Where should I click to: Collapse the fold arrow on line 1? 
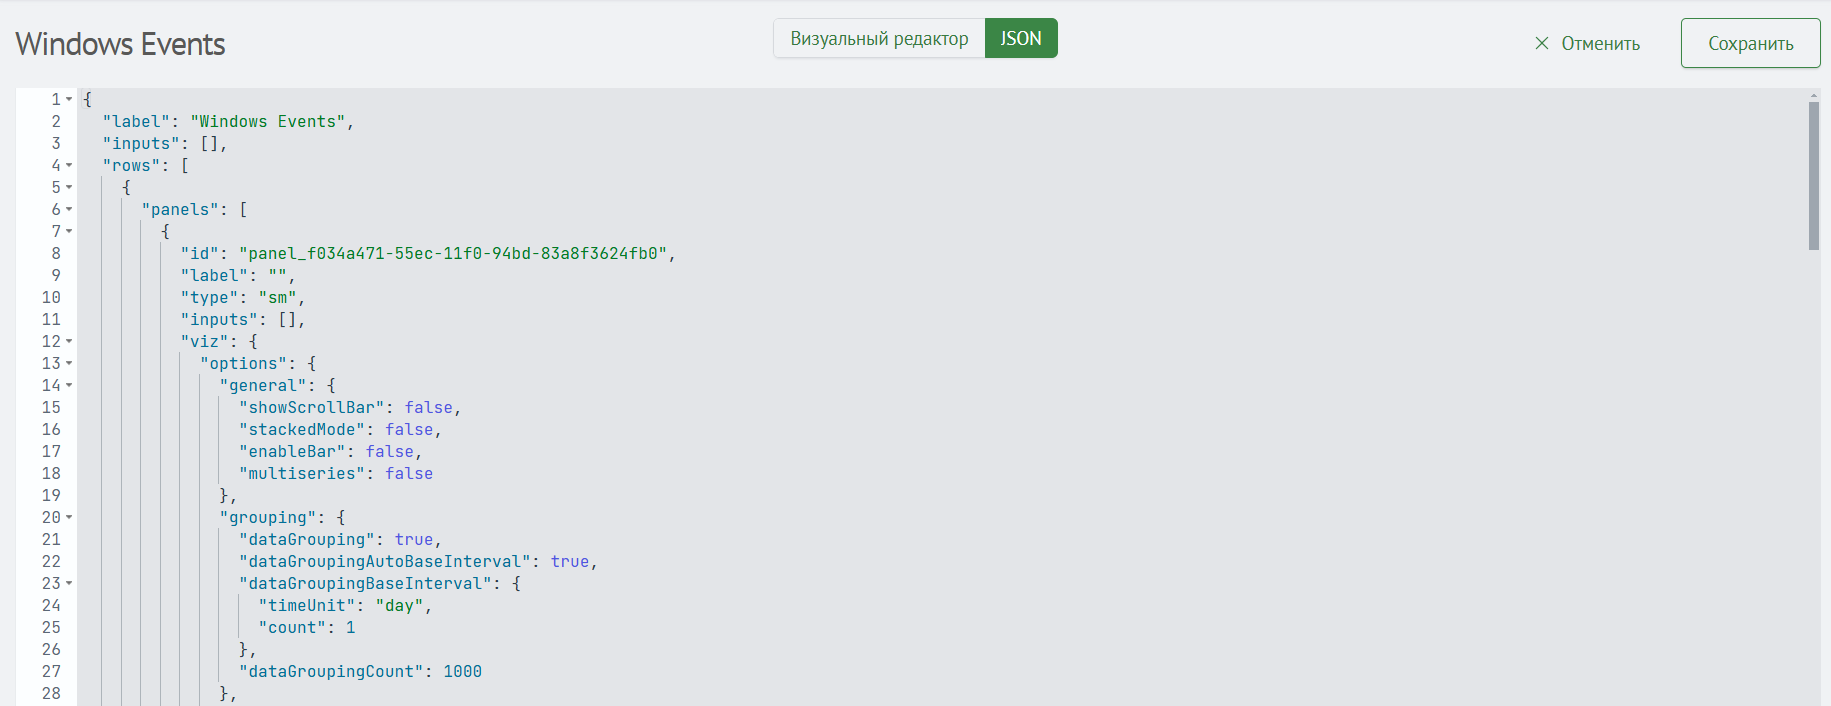click(x=69, y=99)
